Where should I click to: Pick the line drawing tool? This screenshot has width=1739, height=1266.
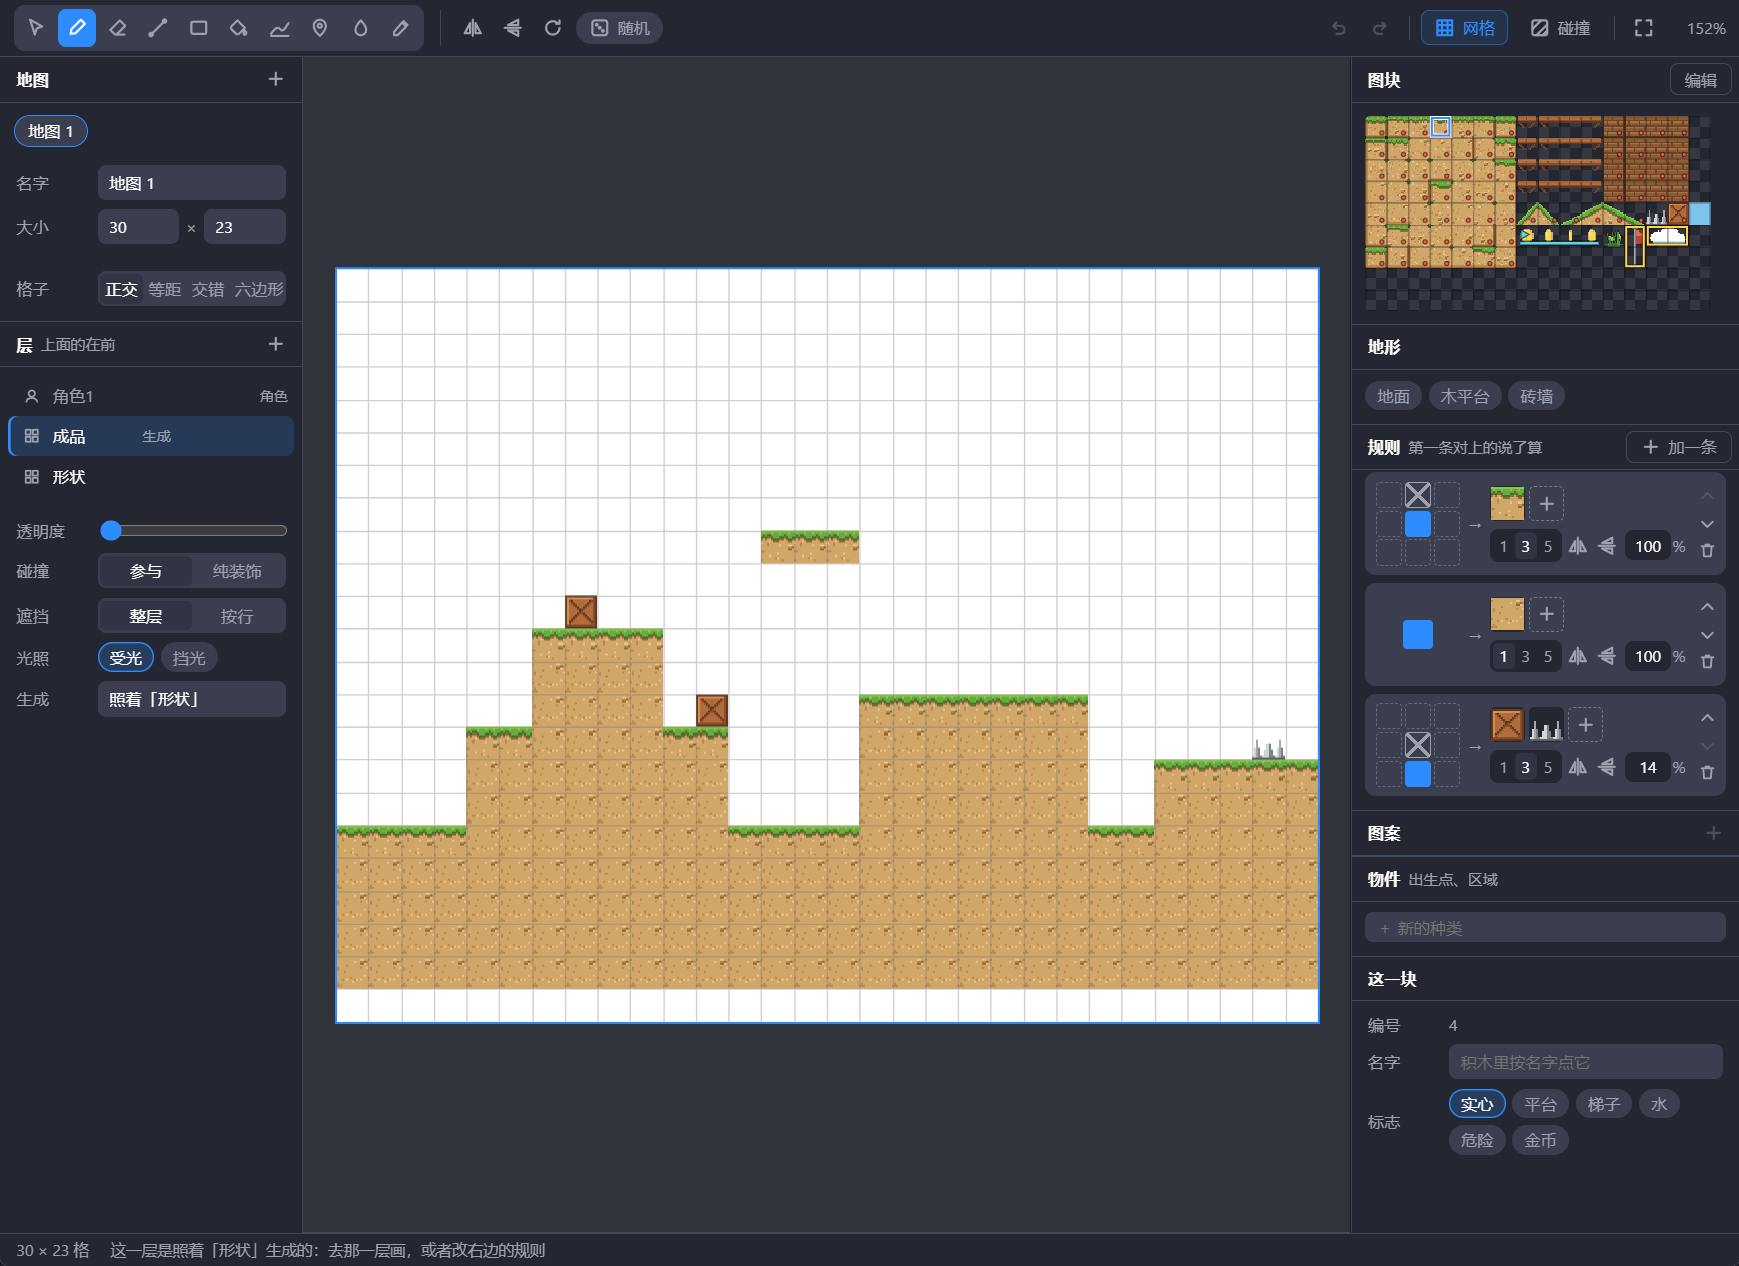[x=158, y=28]
